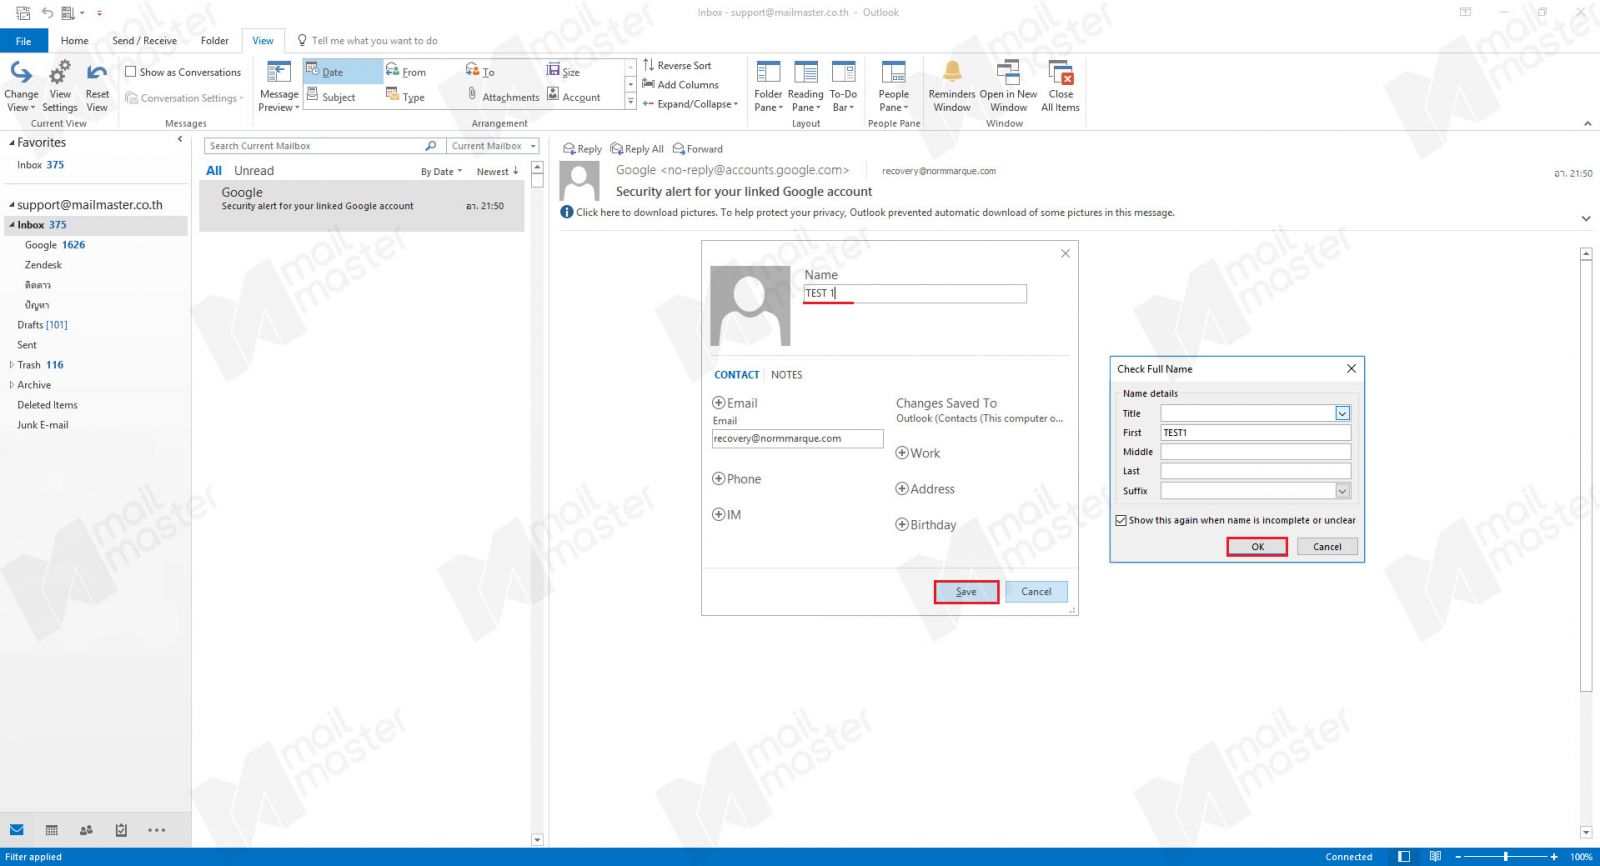Open People Pane options

(x=893, y=86)
